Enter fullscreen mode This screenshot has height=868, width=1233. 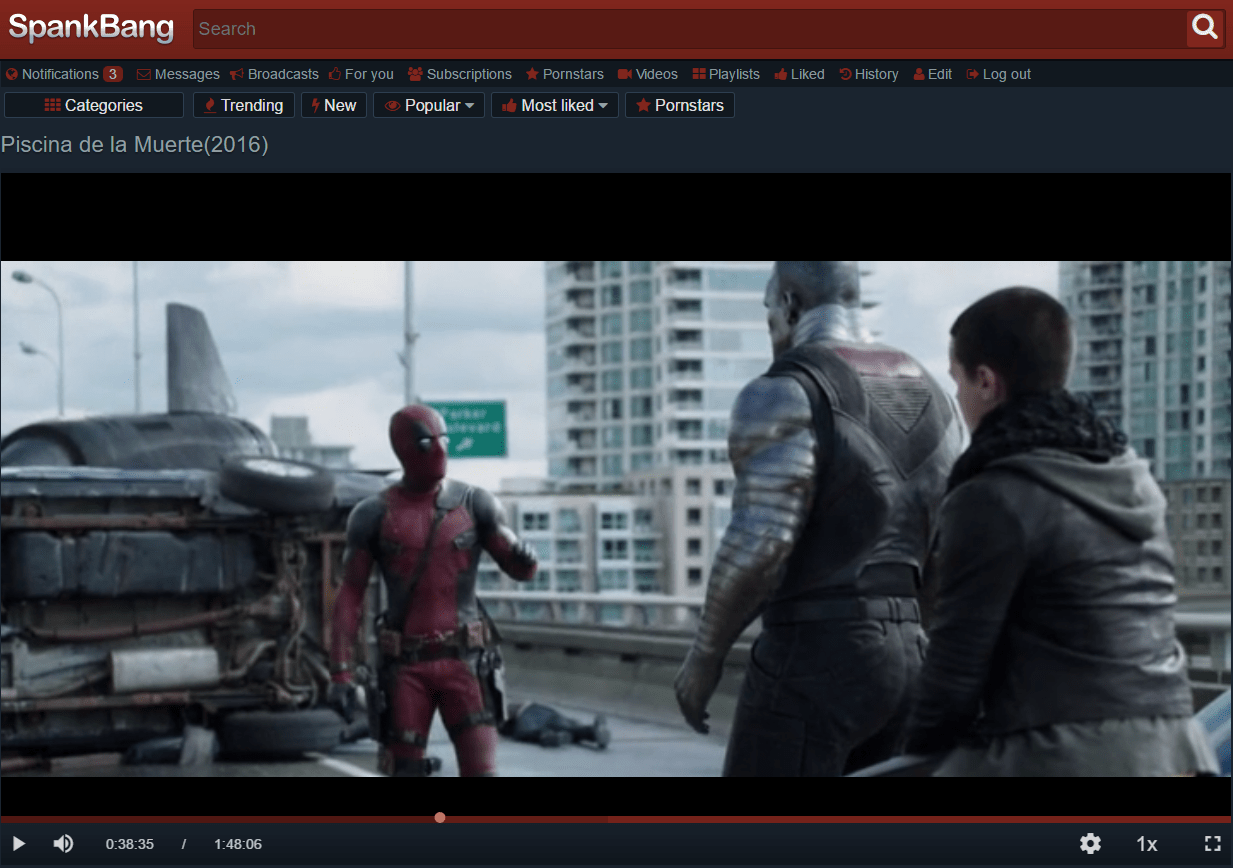[x=1212, y=844]
